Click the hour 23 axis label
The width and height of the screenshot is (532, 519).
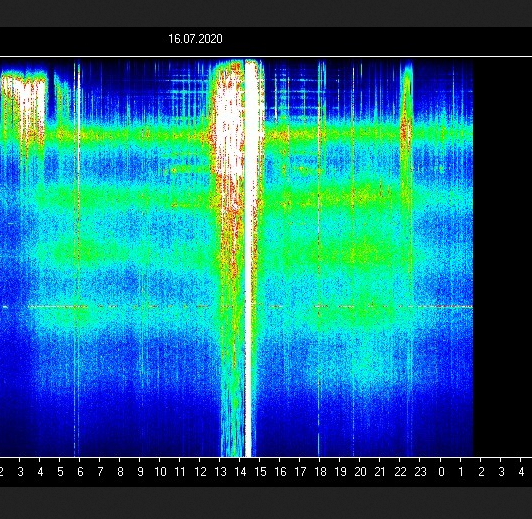coord(420,472)
